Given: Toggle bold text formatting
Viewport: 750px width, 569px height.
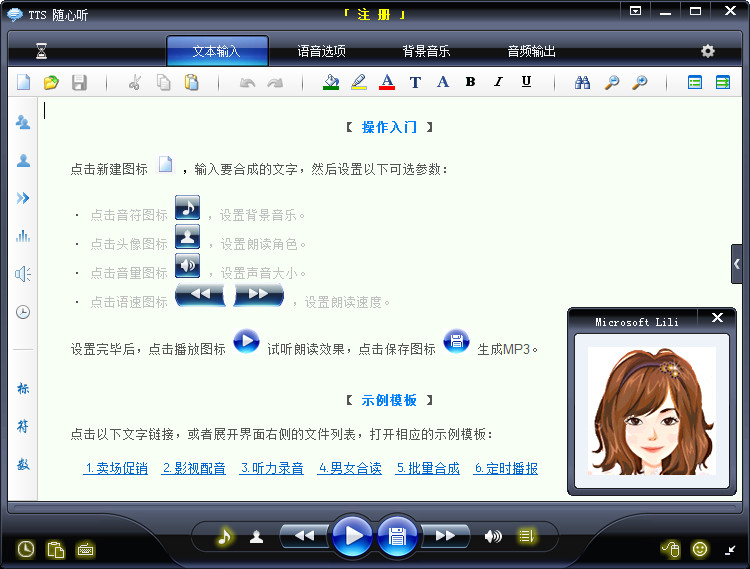Looking at the screenshot, I should [470, 83].
